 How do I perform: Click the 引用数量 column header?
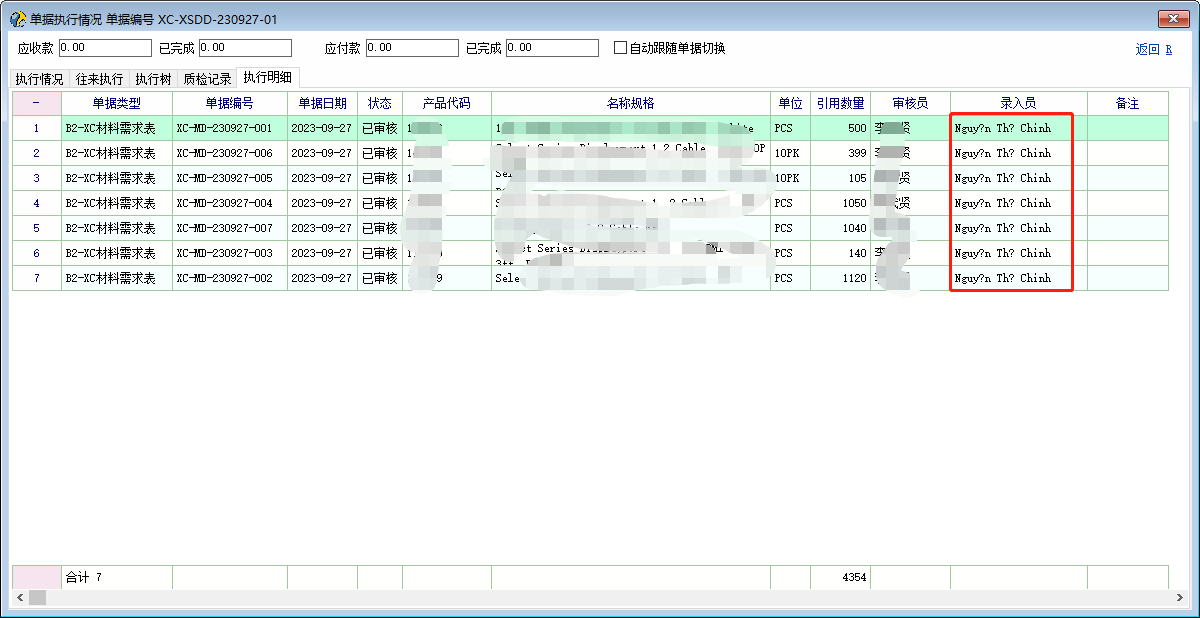[839, 103]
